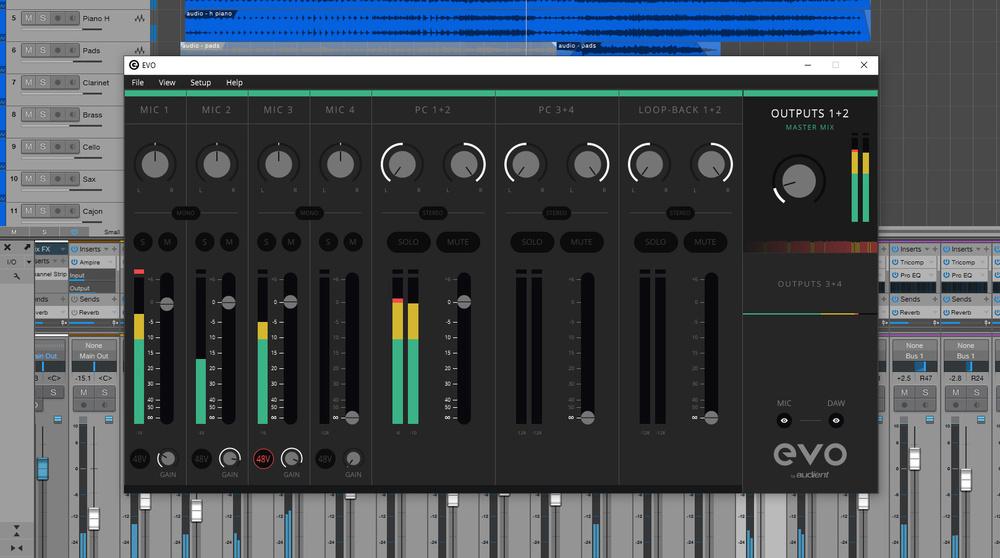Enable input monitor on Sax track
Viewport: 1000px width, 558px height.
[73, 179]
